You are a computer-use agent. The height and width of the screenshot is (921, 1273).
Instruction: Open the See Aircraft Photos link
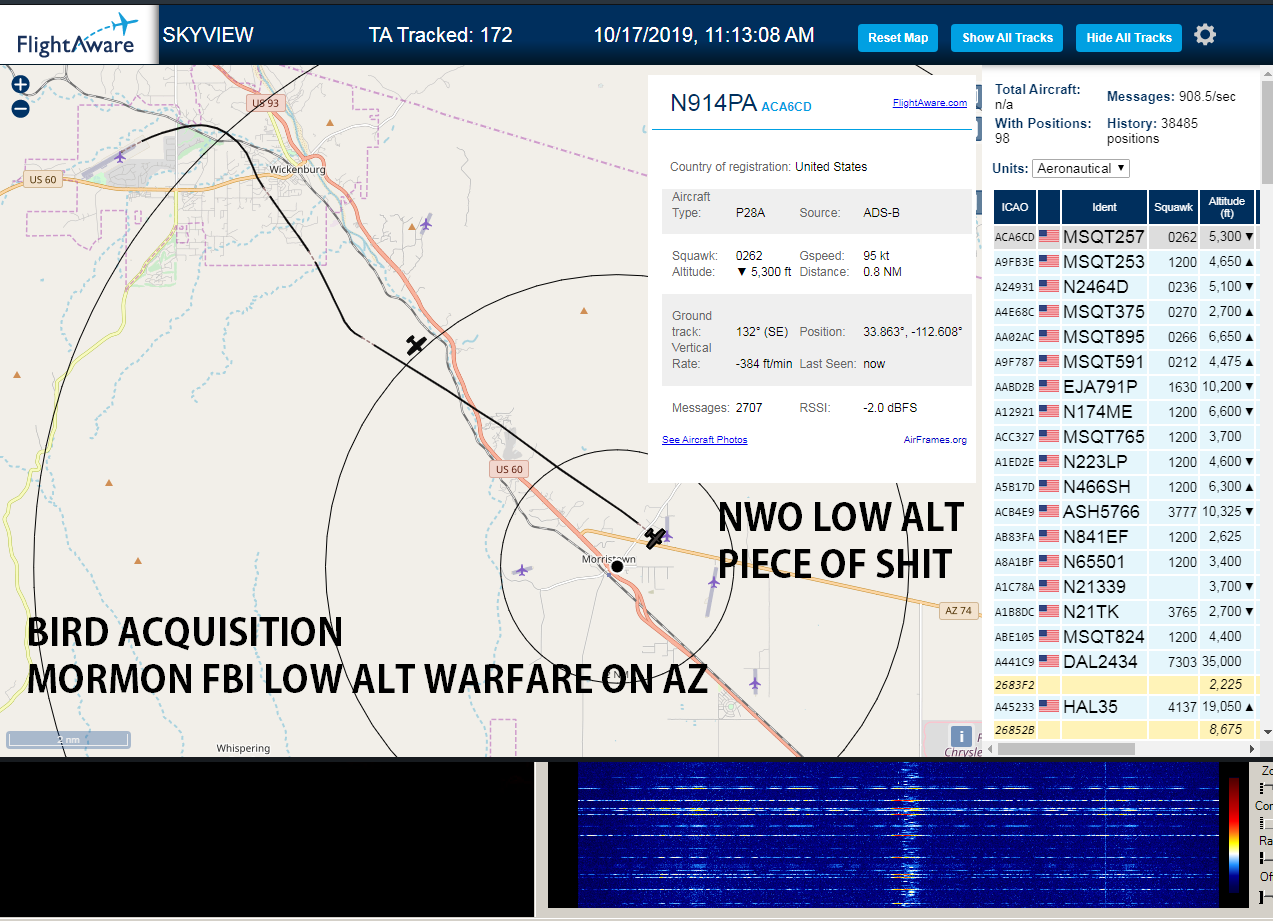click(704, 440)
